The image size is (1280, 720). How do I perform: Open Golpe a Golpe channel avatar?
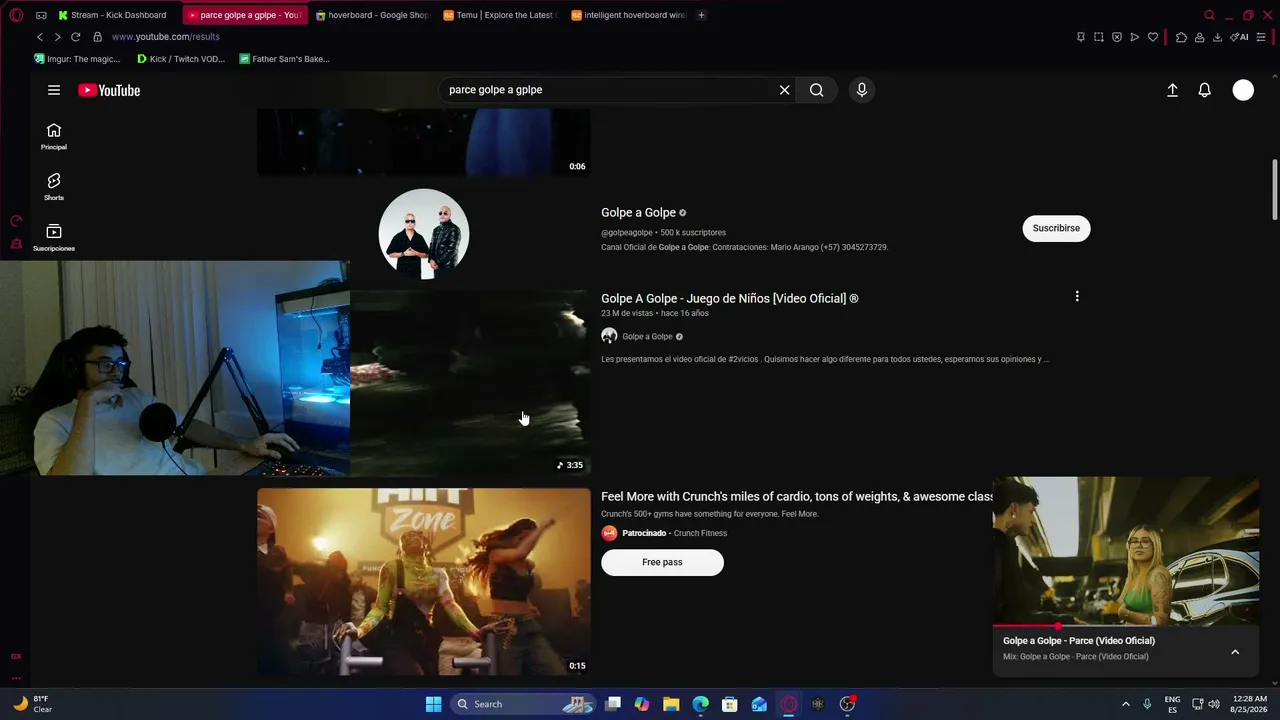[x=424, y=234]
